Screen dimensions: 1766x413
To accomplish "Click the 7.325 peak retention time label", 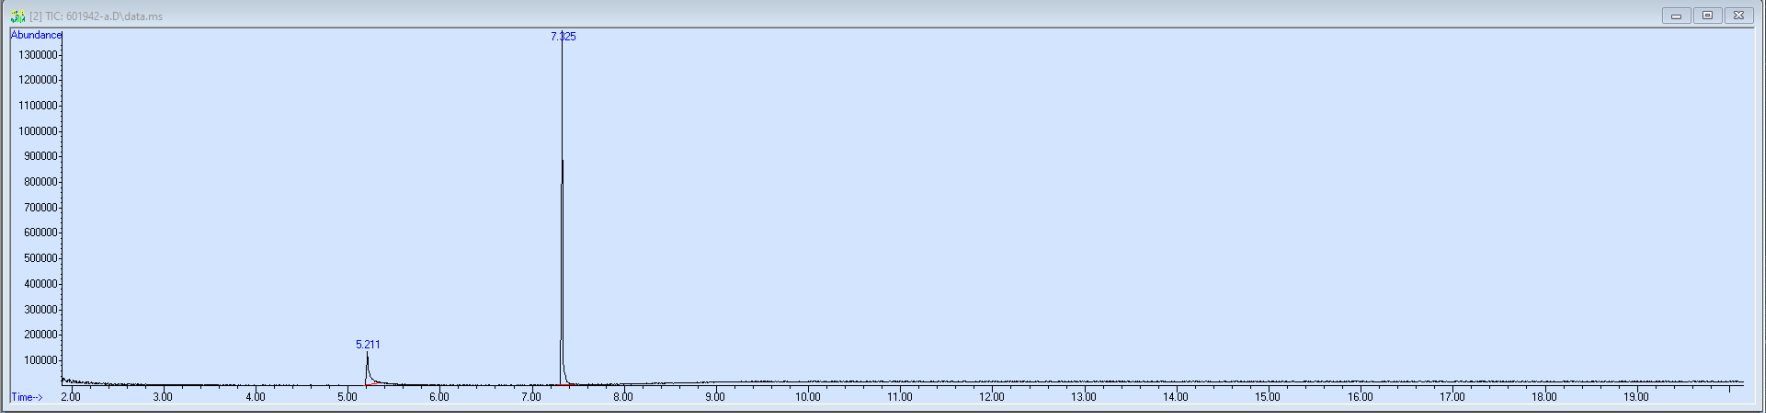I will click(563, 36).
